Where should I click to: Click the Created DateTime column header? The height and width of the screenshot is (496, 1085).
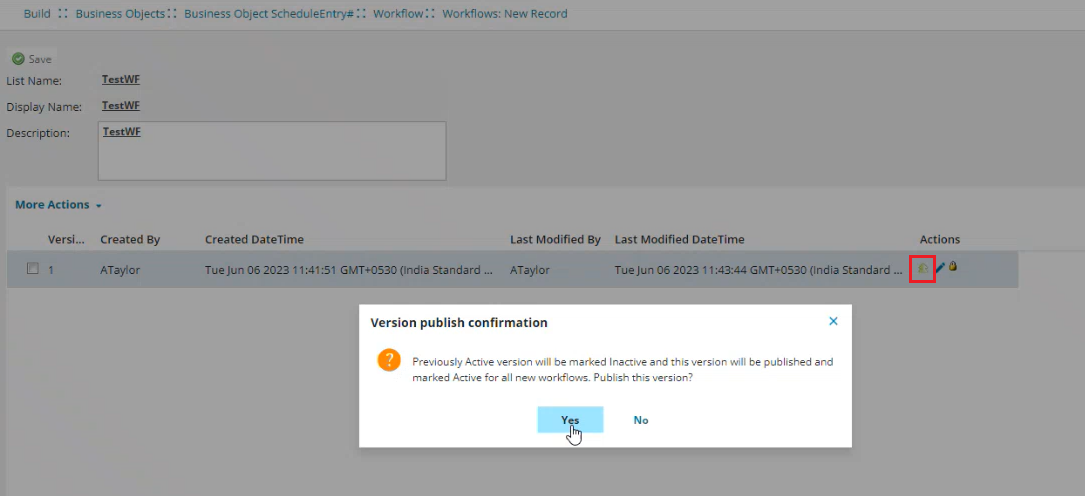coord(254,239)
